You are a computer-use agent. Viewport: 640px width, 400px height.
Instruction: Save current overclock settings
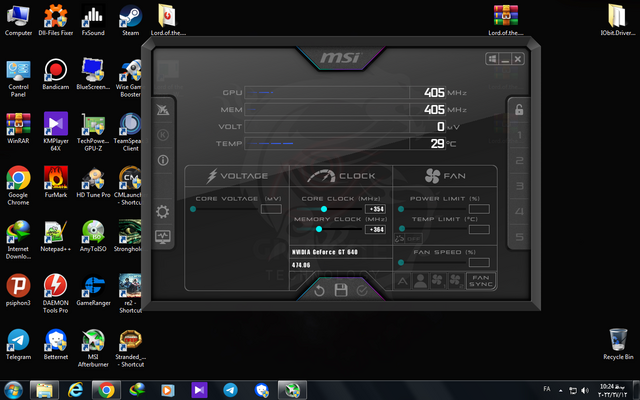(x=341, y=290)
